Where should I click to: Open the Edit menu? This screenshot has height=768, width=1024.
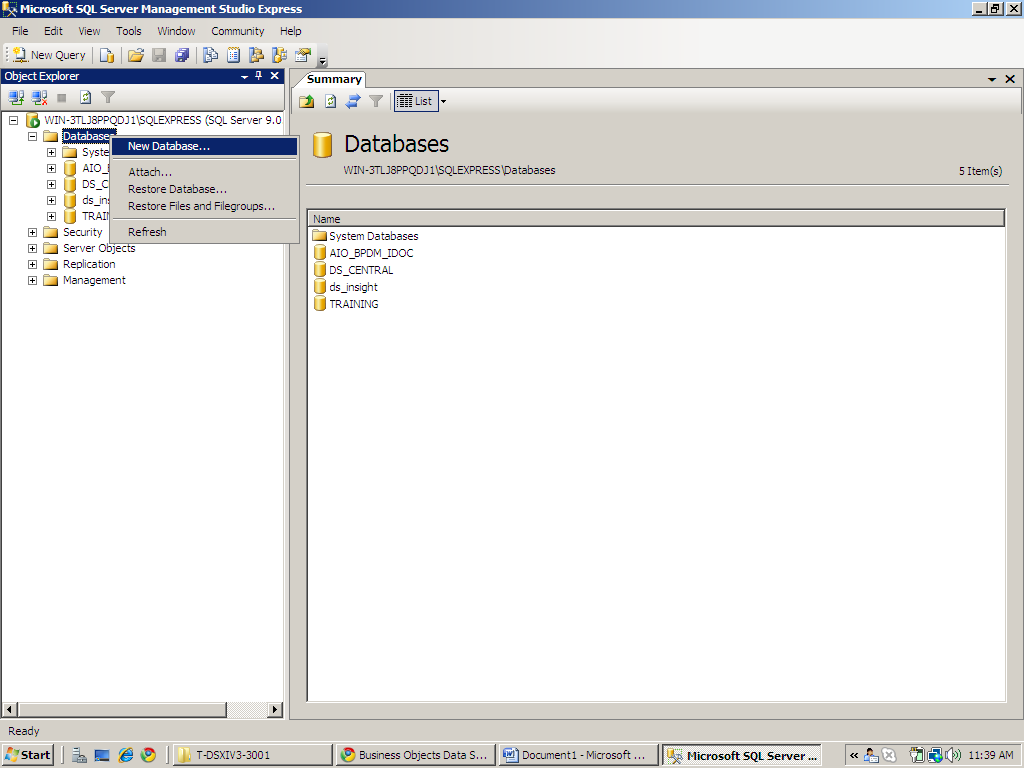[53, 31]
